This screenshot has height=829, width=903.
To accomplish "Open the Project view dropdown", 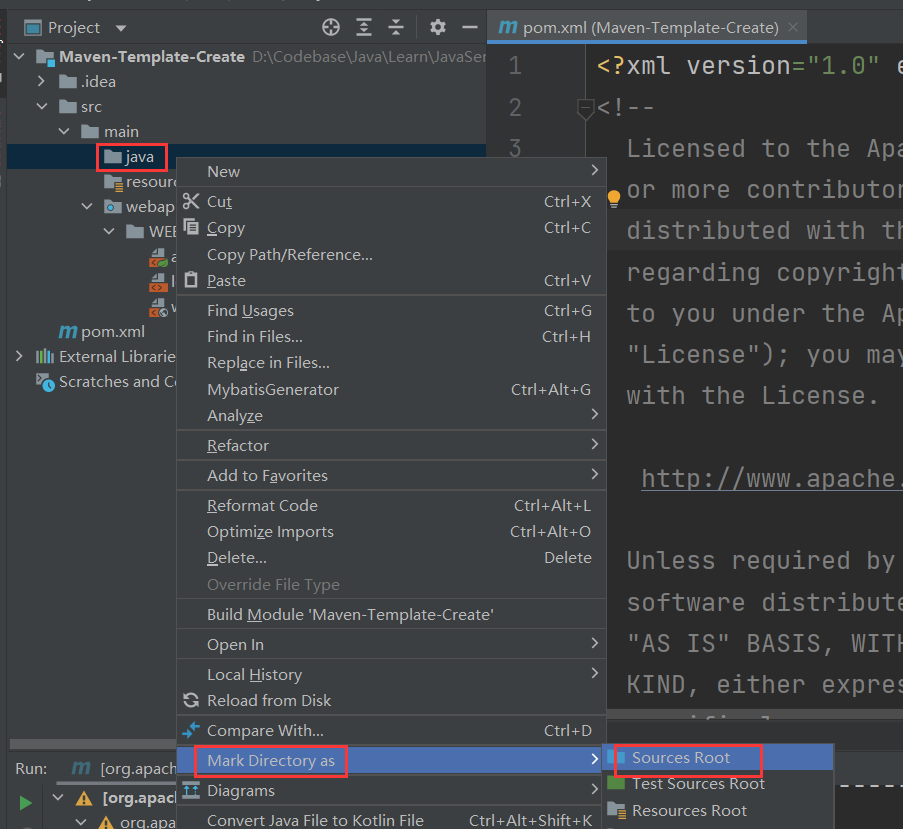I will 121,28.
